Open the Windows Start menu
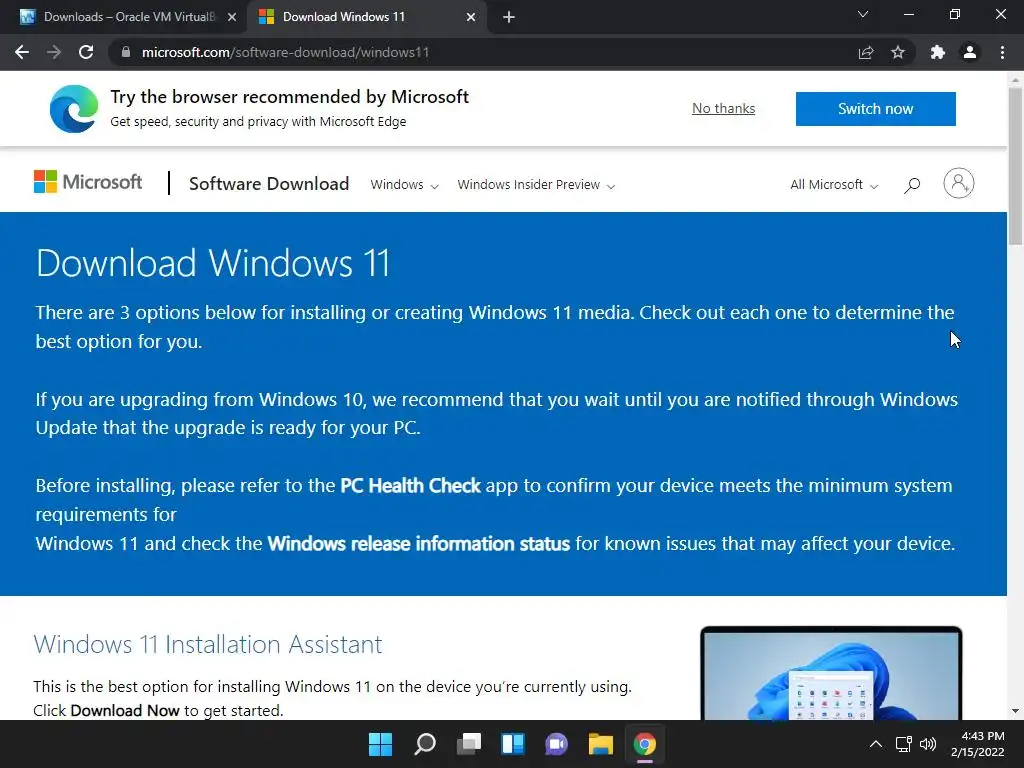Screen dimensions: 1024x768 tap(380, 744)
